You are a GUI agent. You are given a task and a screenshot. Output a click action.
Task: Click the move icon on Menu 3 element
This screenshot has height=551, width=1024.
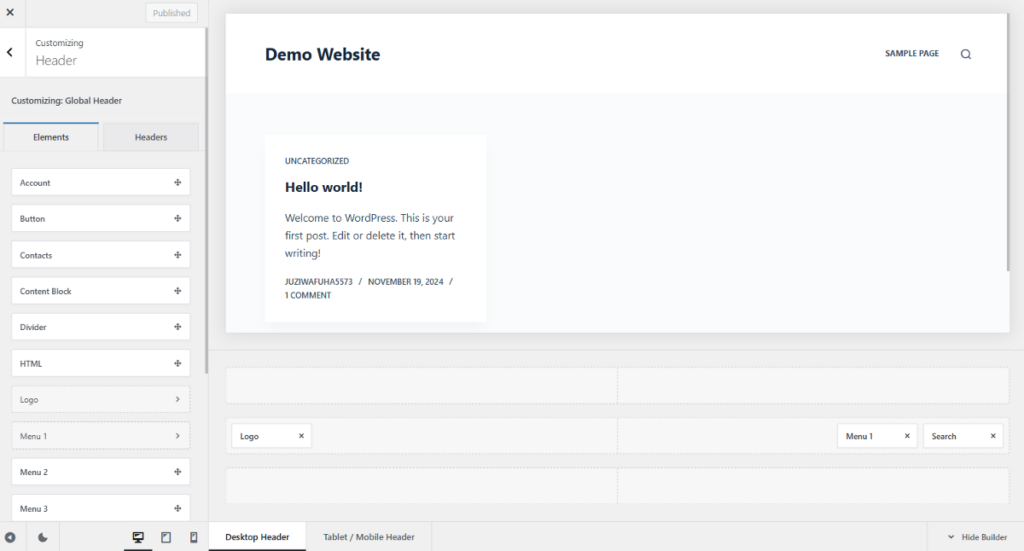click(x=178, y=509)
